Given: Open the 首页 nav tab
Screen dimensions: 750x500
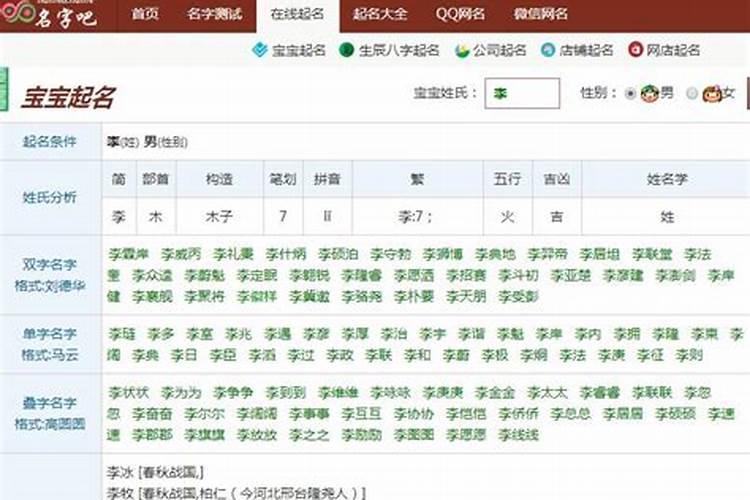Looking at the screenshot, I should point(145,14).
